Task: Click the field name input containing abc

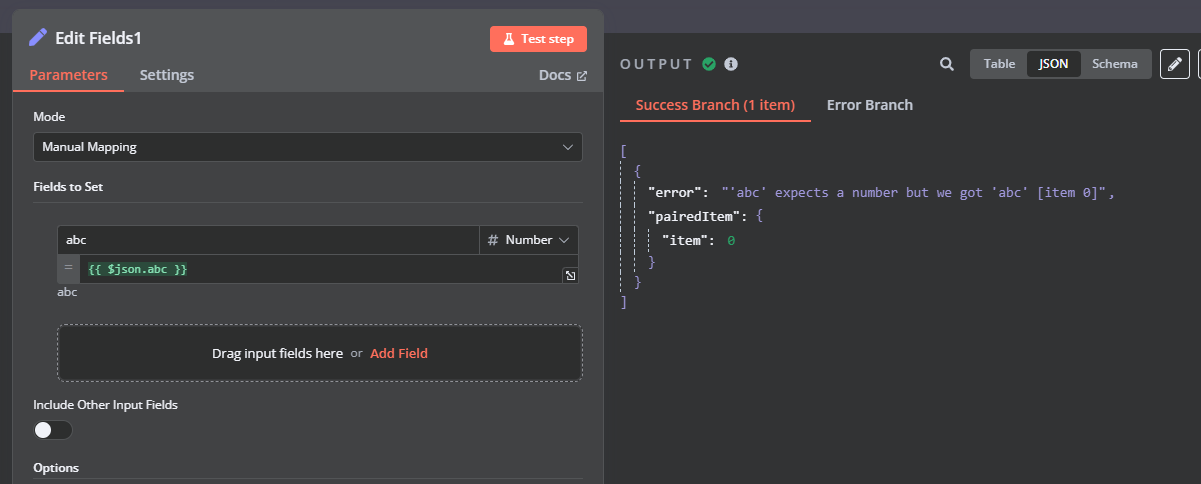Action: point(268,240)
